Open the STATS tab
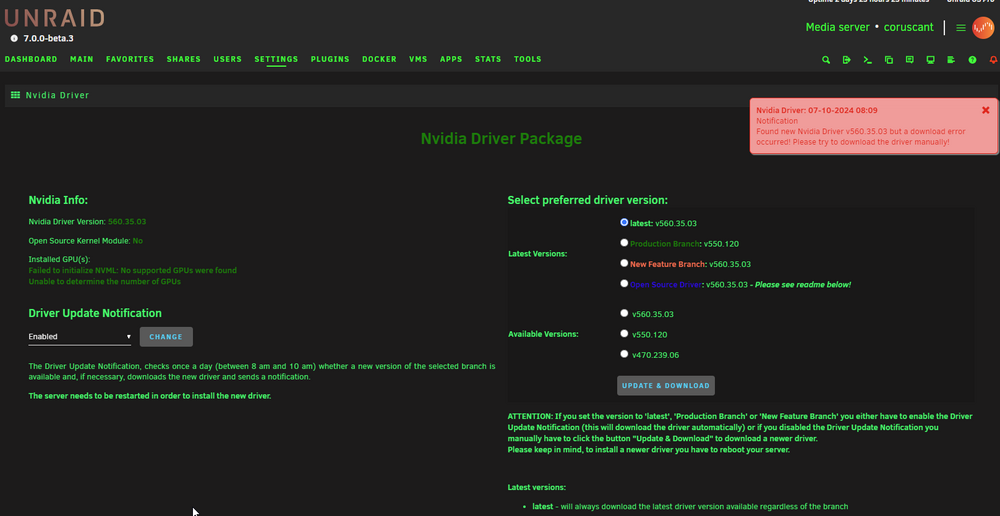 point(488,59)
